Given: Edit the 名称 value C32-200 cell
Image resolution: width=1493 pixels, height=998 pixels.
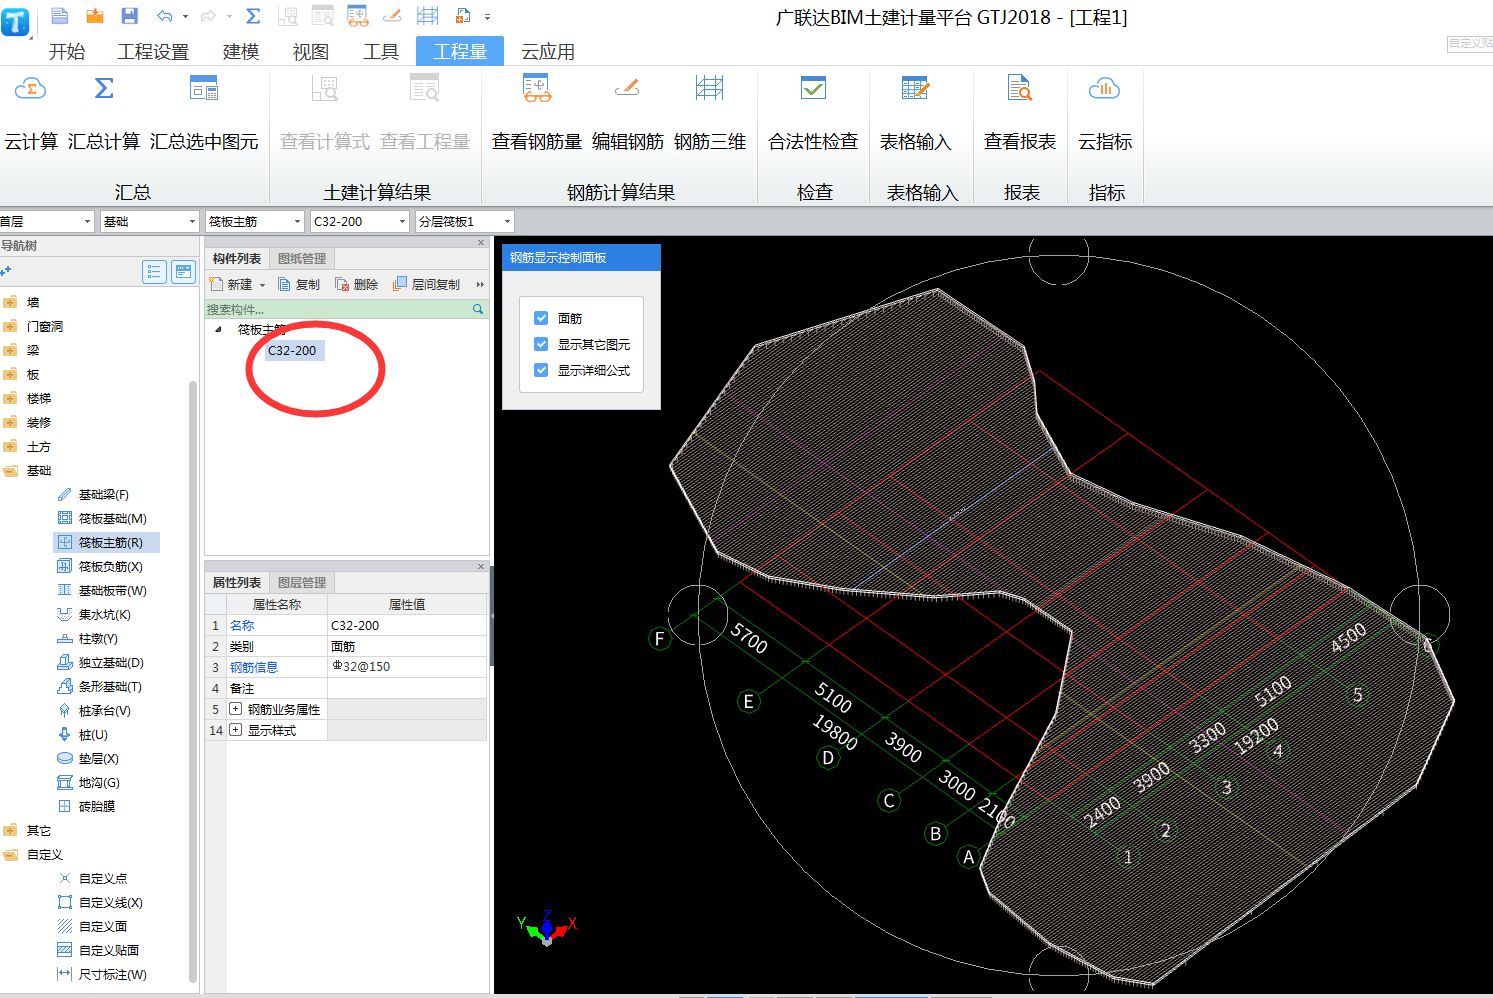Looking at the screenshot, I should 407,625.
